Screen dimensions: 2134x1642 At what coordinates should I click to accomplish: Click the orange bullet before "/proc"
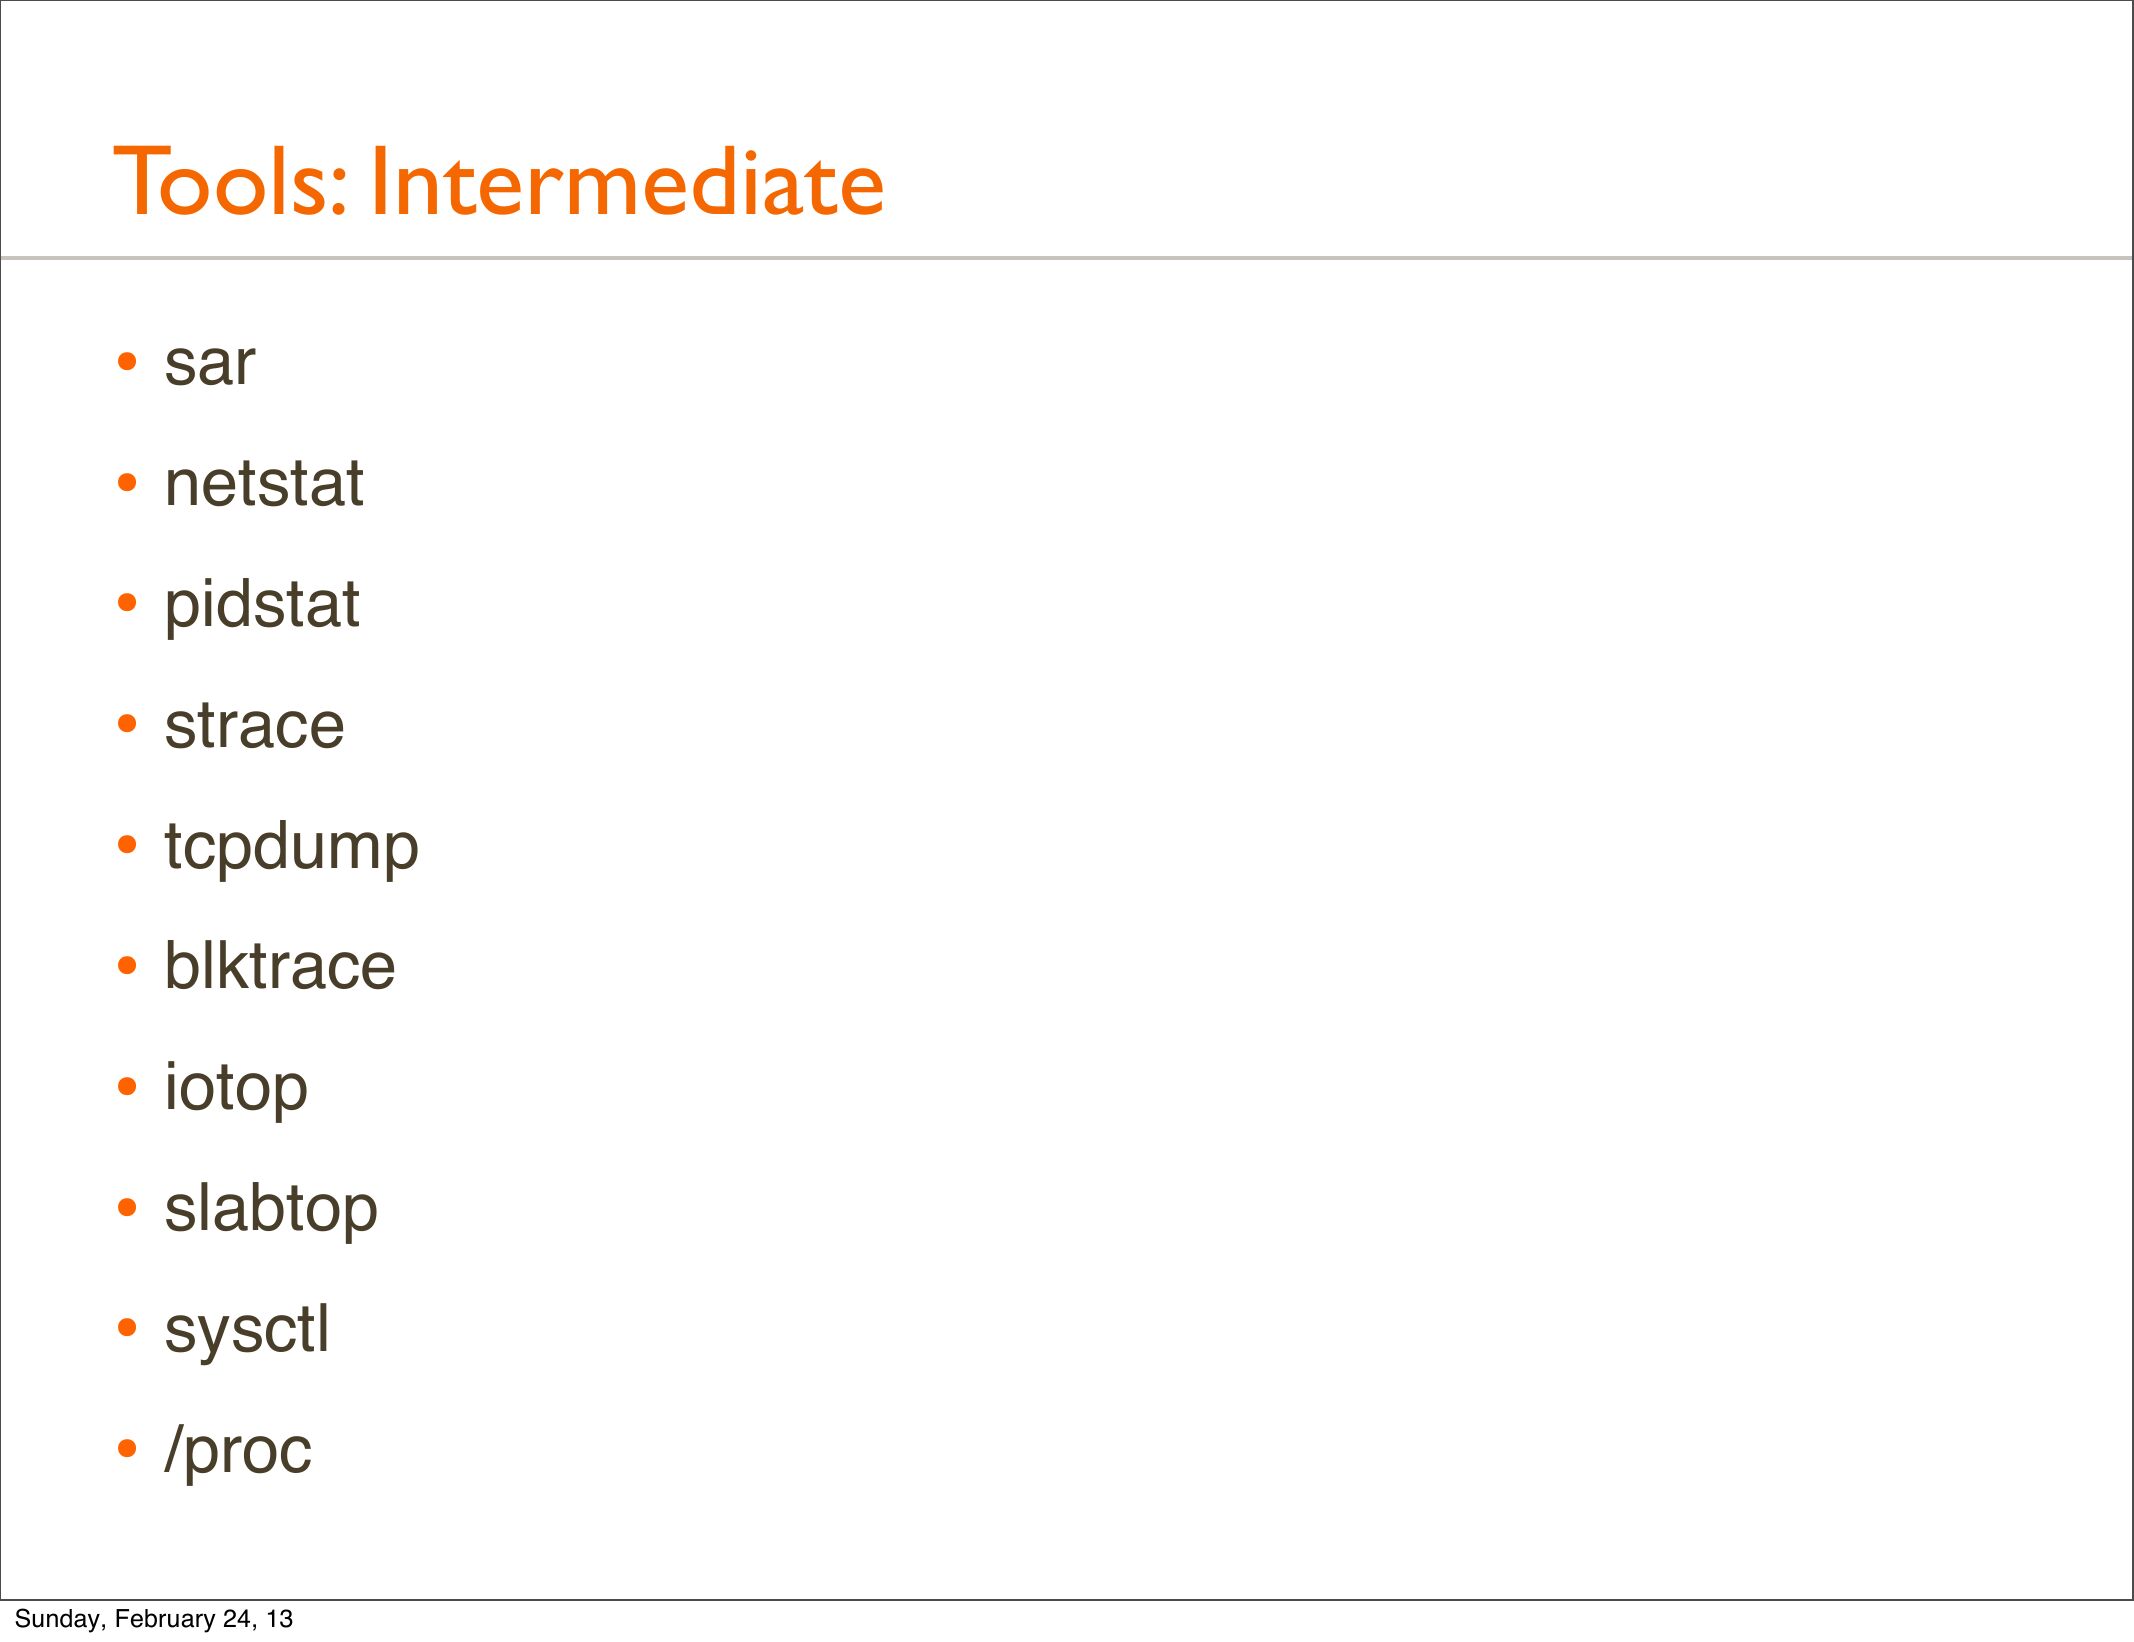click(x=127, y=1448)
